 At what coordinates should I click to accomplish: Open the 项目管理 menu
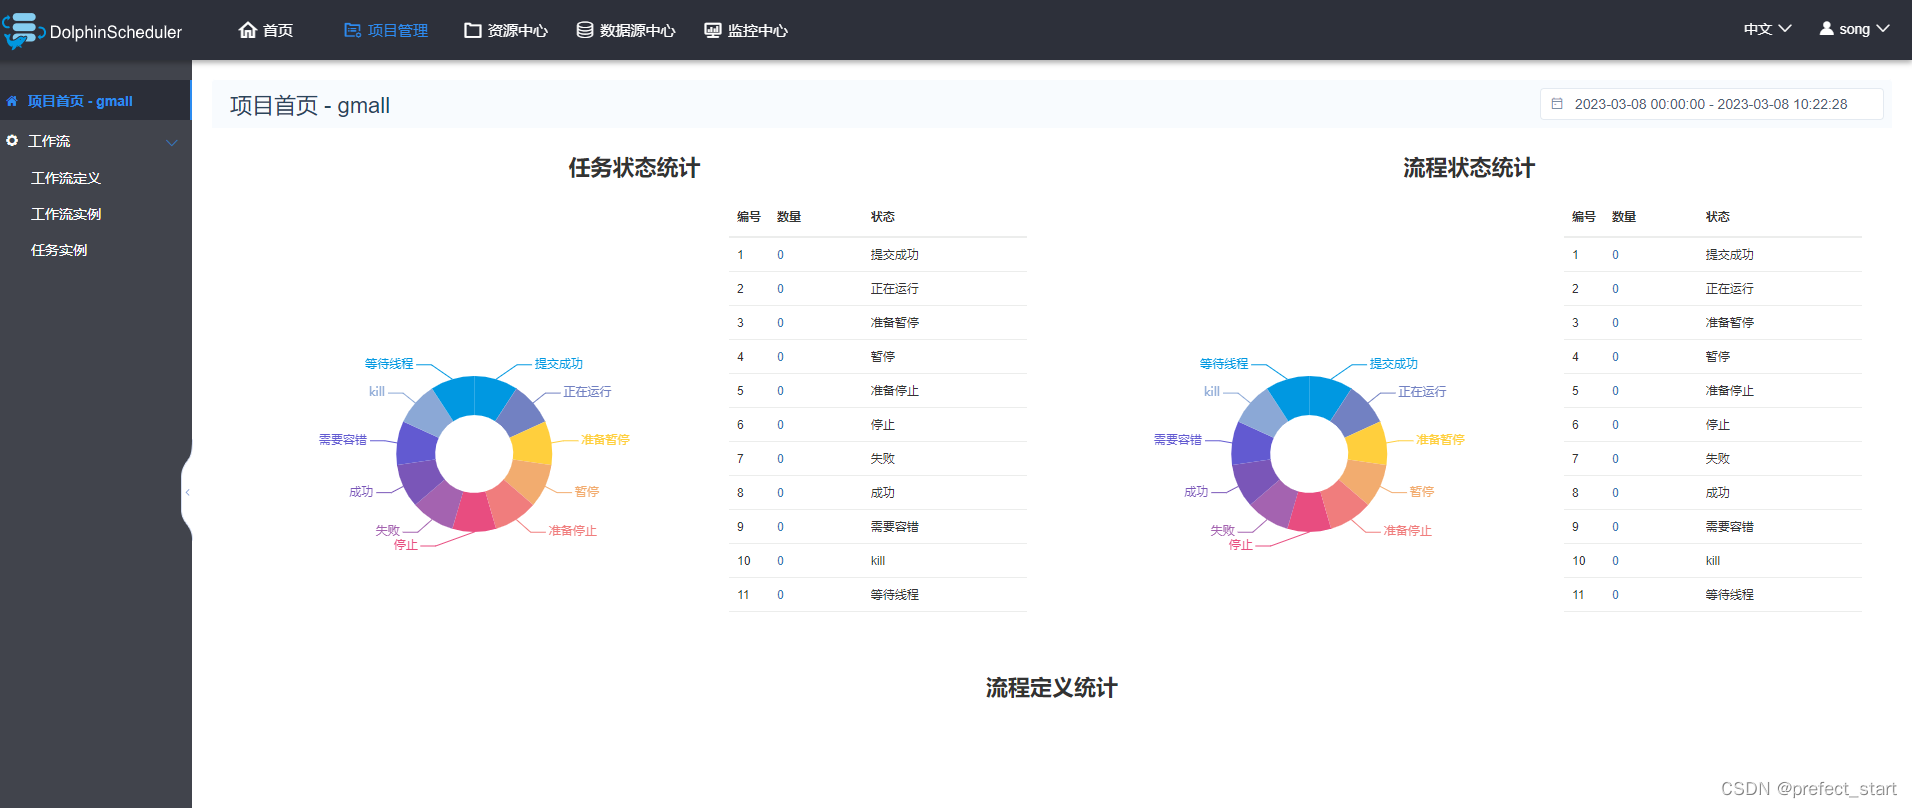click(x=386, y=30)
